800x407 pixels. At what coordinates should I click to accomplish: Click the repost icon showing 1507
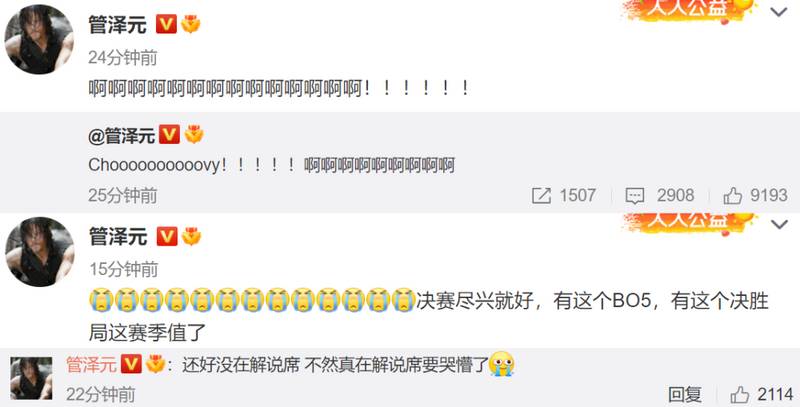tap(541, 195)
